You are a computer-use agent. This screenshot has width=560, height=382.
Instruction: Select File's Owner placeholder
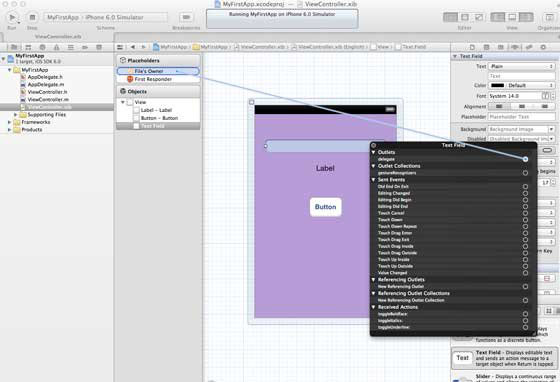tap(158, 71)
